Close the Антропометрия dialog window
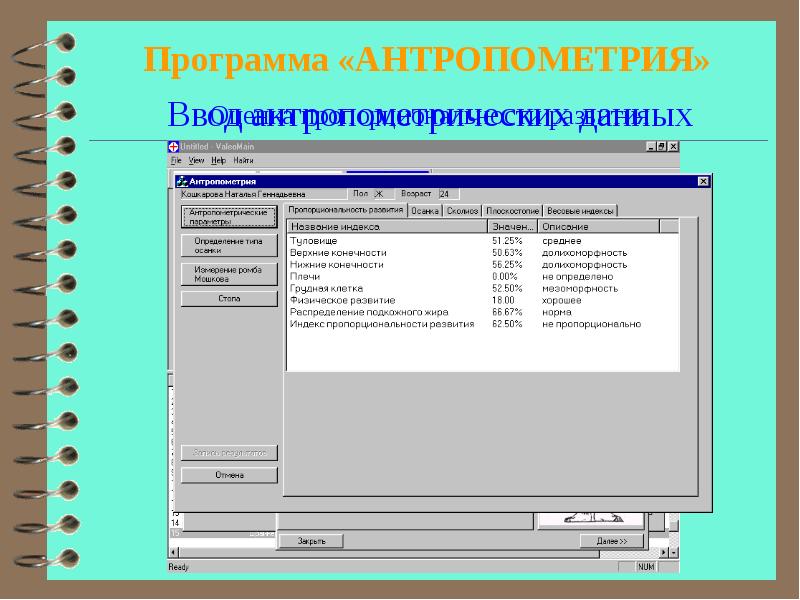 (x=703, y=181)
